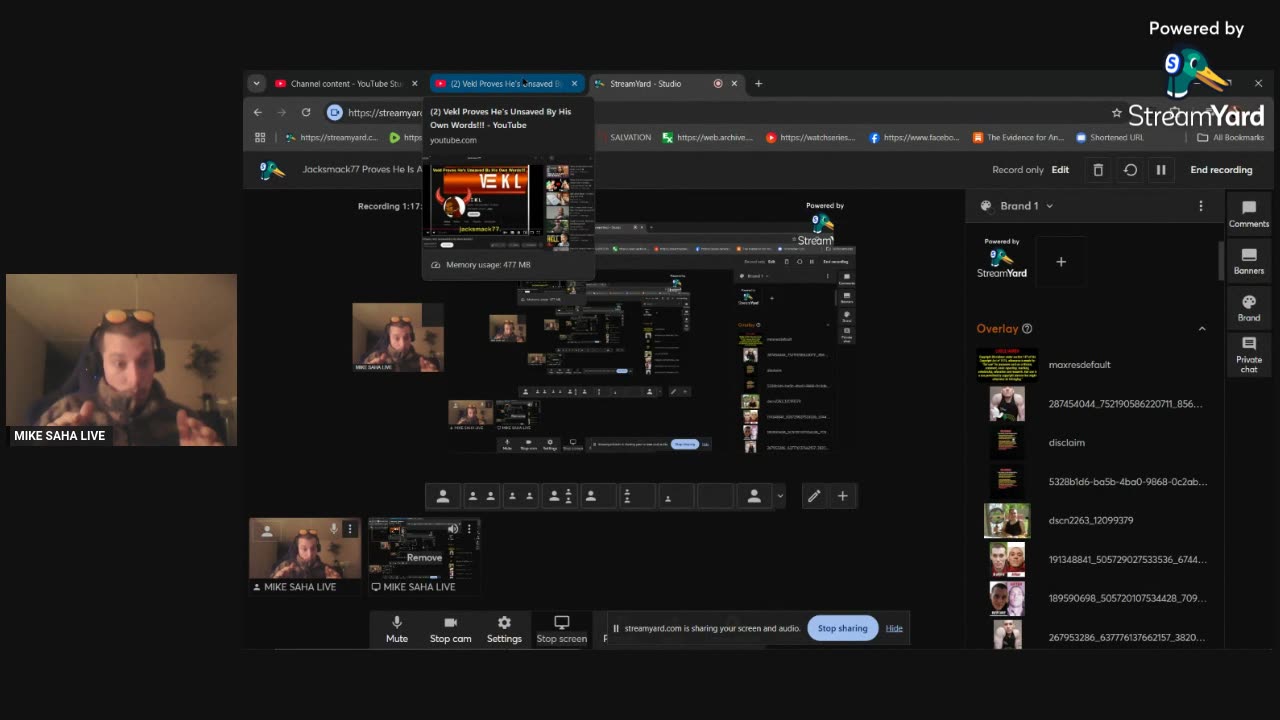Select the solo single-person layout
Screen dimensions: 1280x720
point(443,496)
